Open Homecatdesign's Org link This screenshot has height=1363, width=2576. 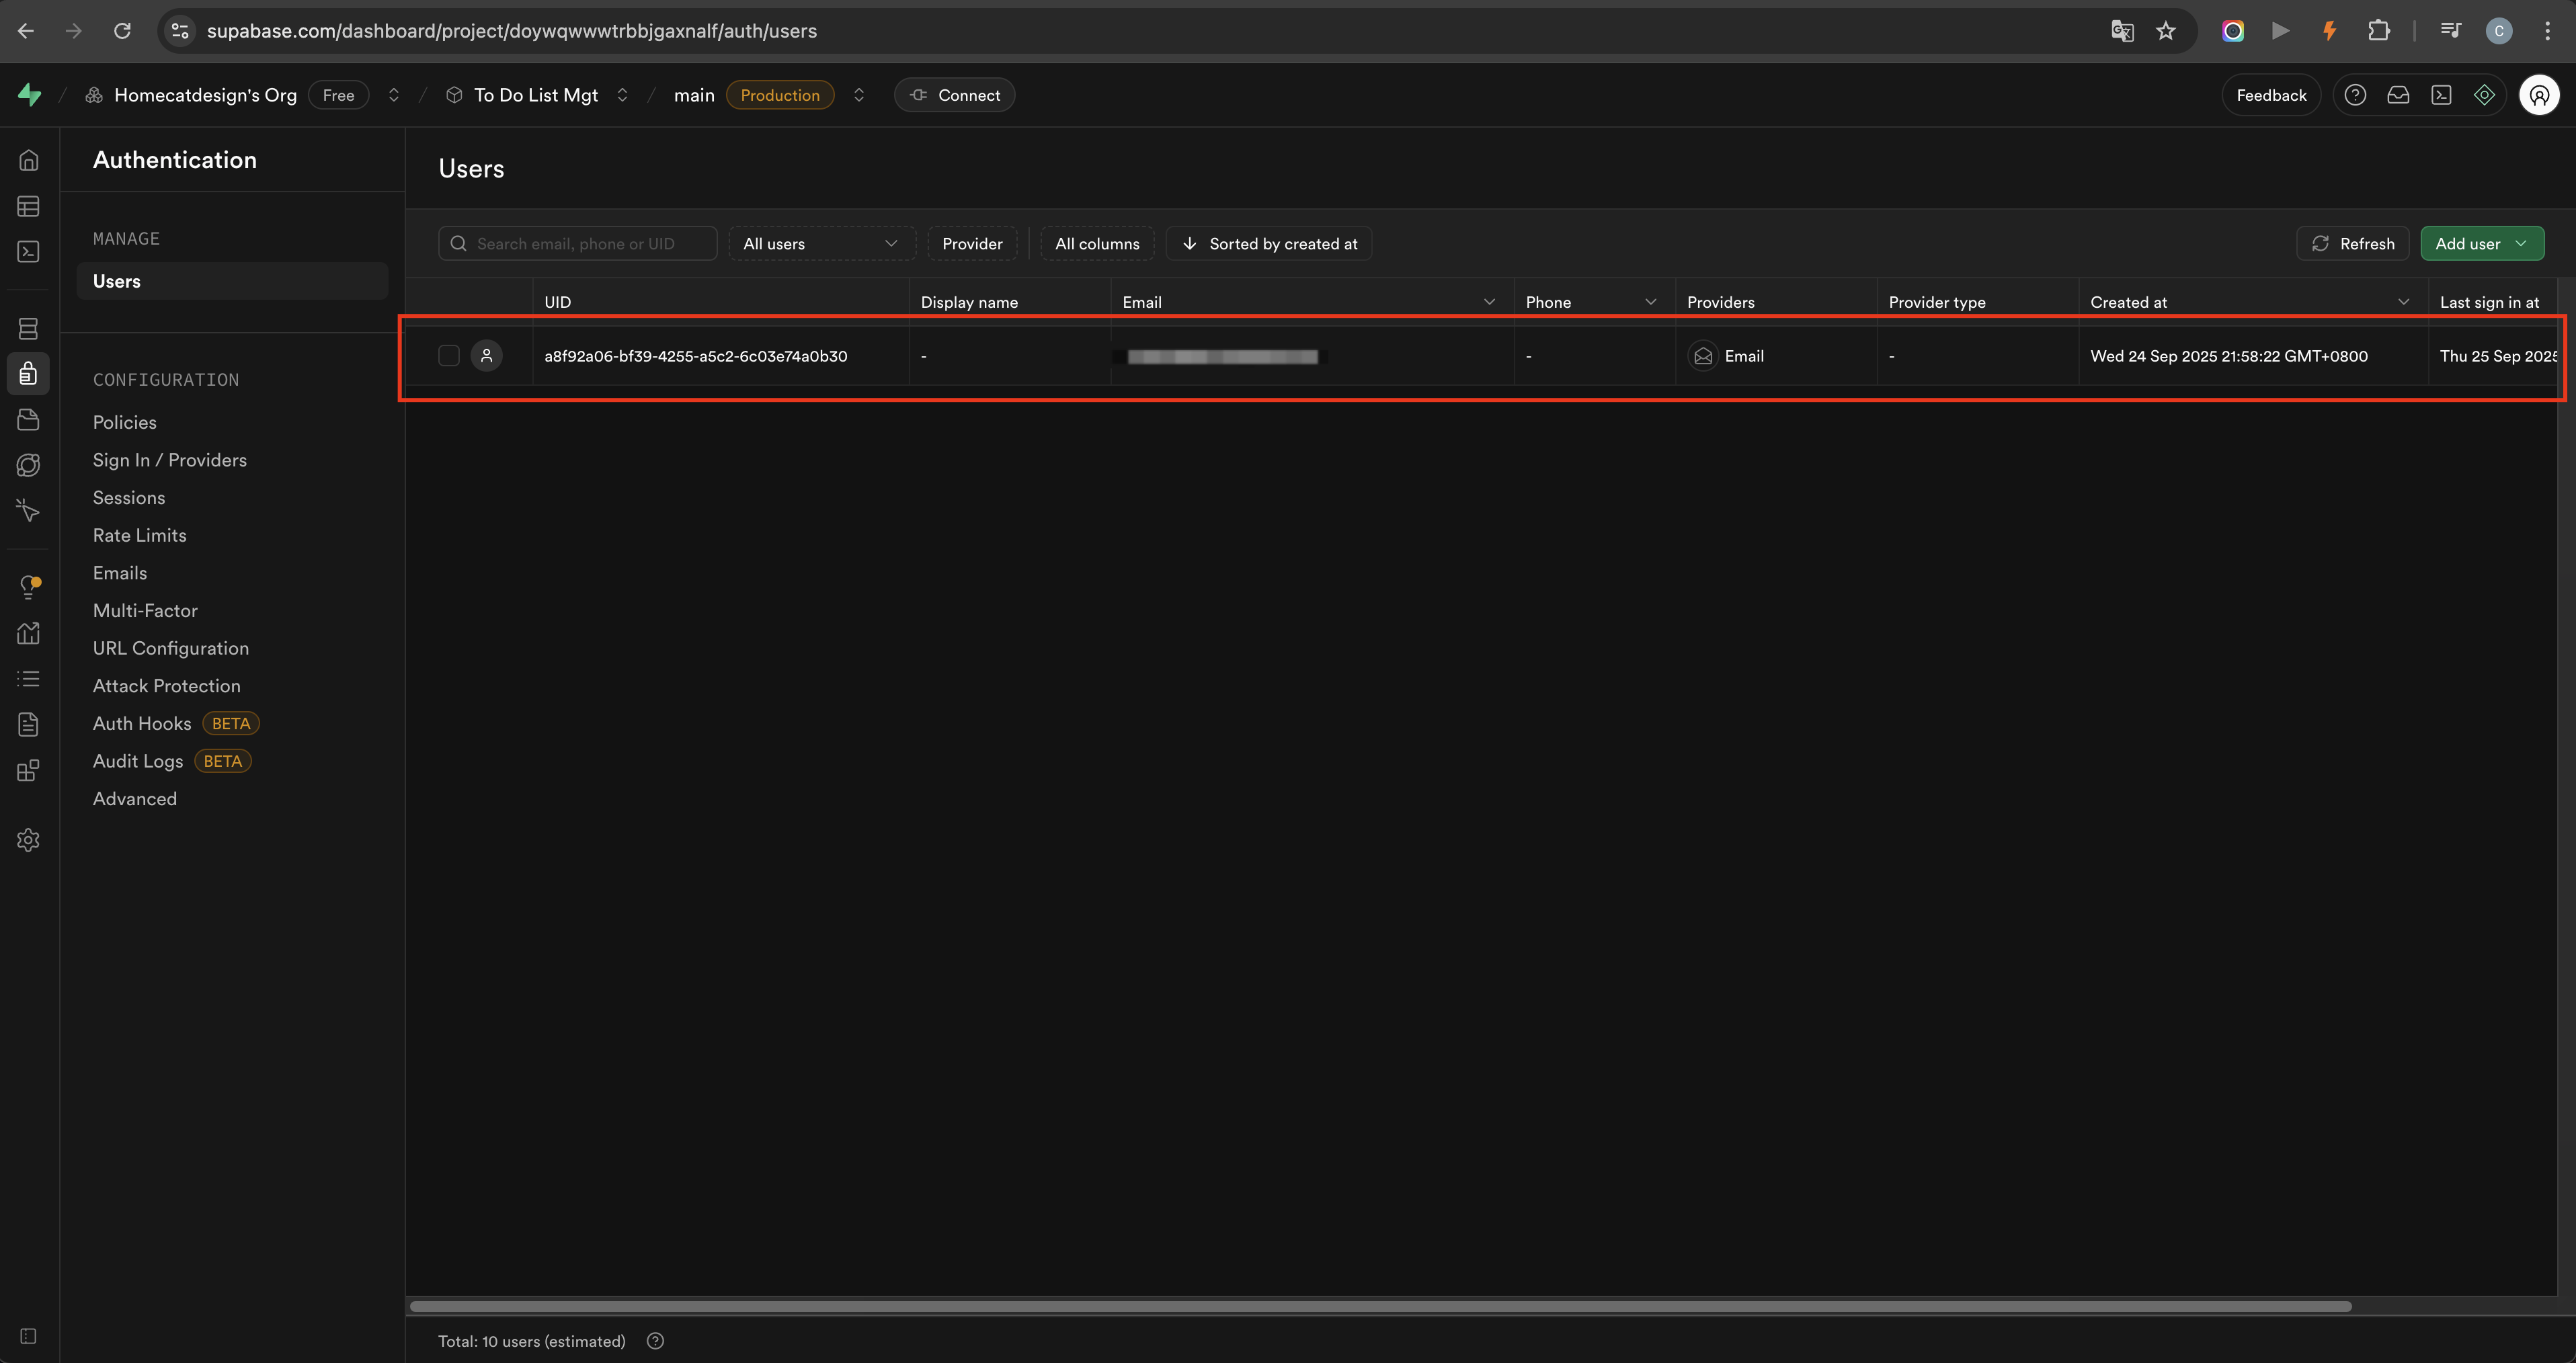[x=205, y=95]
